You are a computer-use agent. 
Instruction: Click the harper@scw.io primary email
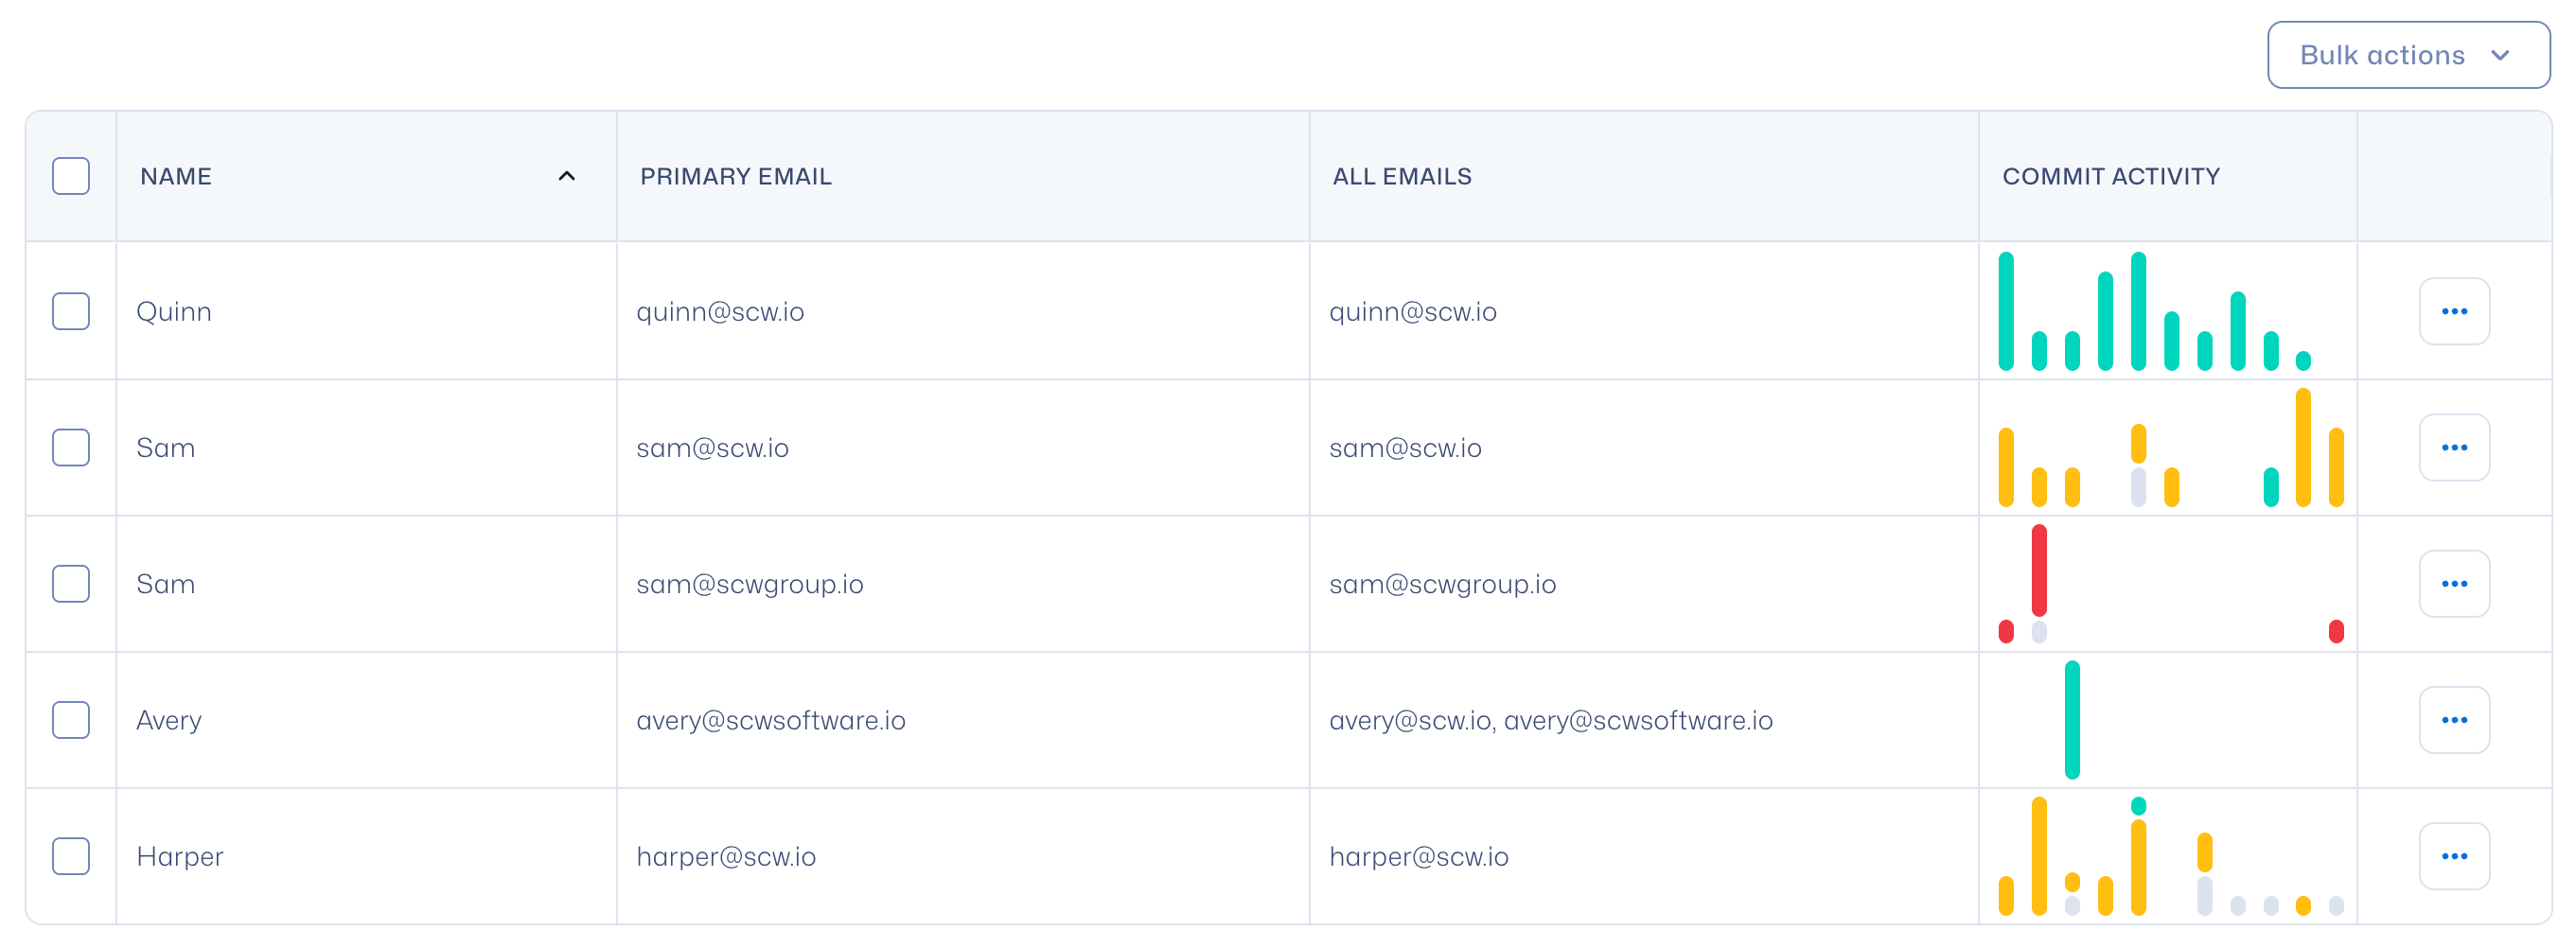tap(726, 856)
